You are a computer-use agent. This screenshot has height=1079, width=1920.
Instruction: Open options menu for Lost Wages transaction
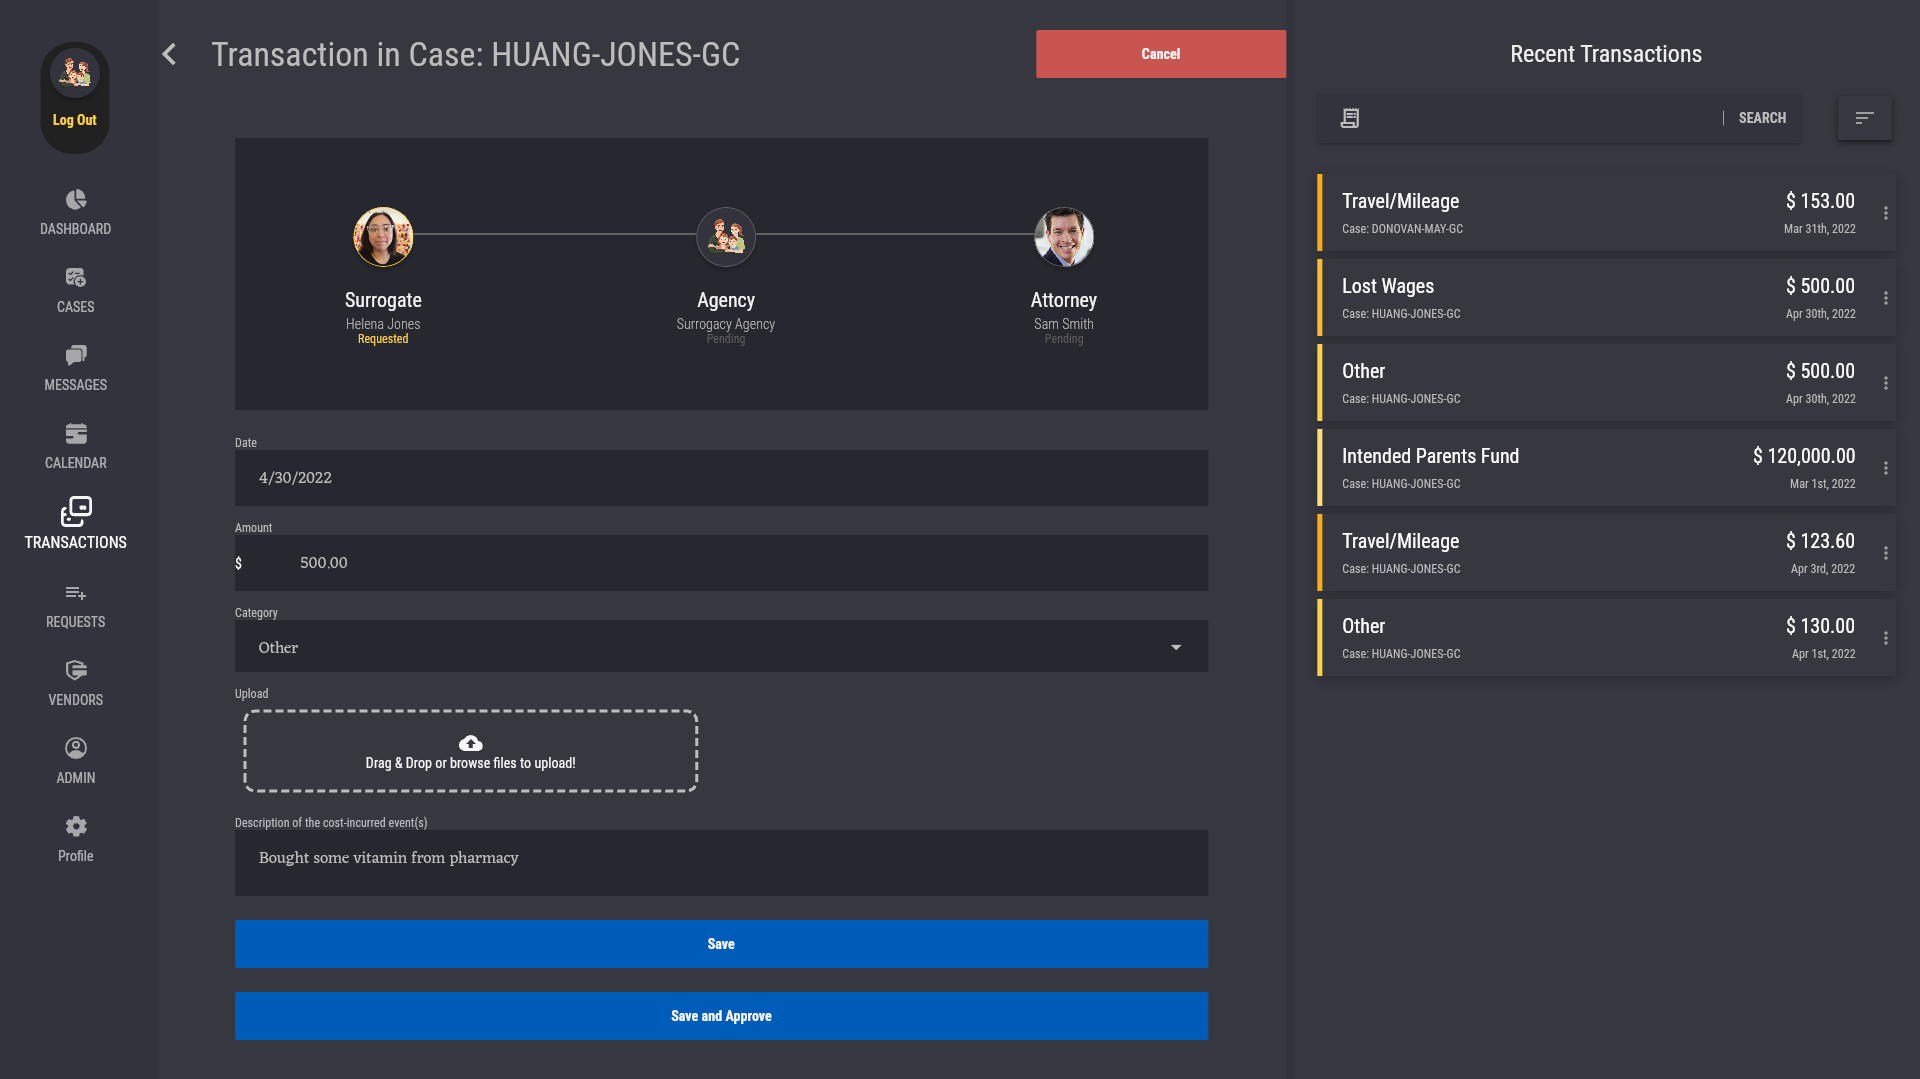(x=1885, y=298)
